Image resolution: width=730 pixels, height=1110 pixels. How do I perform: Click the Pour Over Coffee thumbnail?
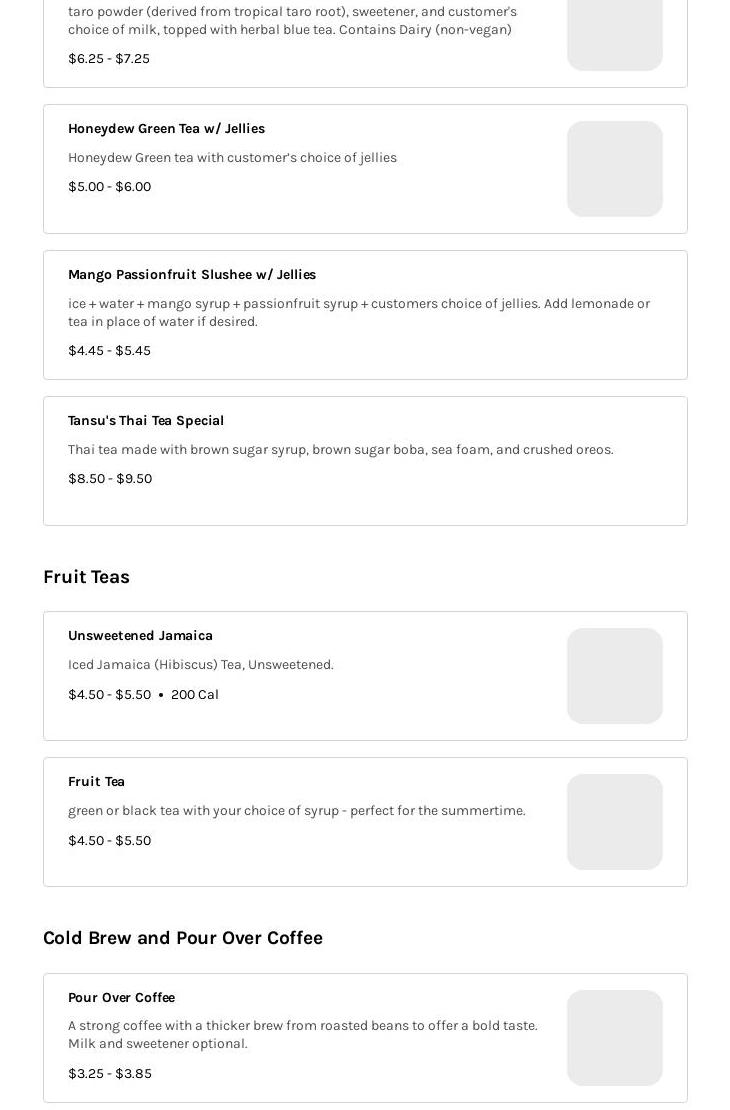pyautogui.click(x=614, y=1038)
